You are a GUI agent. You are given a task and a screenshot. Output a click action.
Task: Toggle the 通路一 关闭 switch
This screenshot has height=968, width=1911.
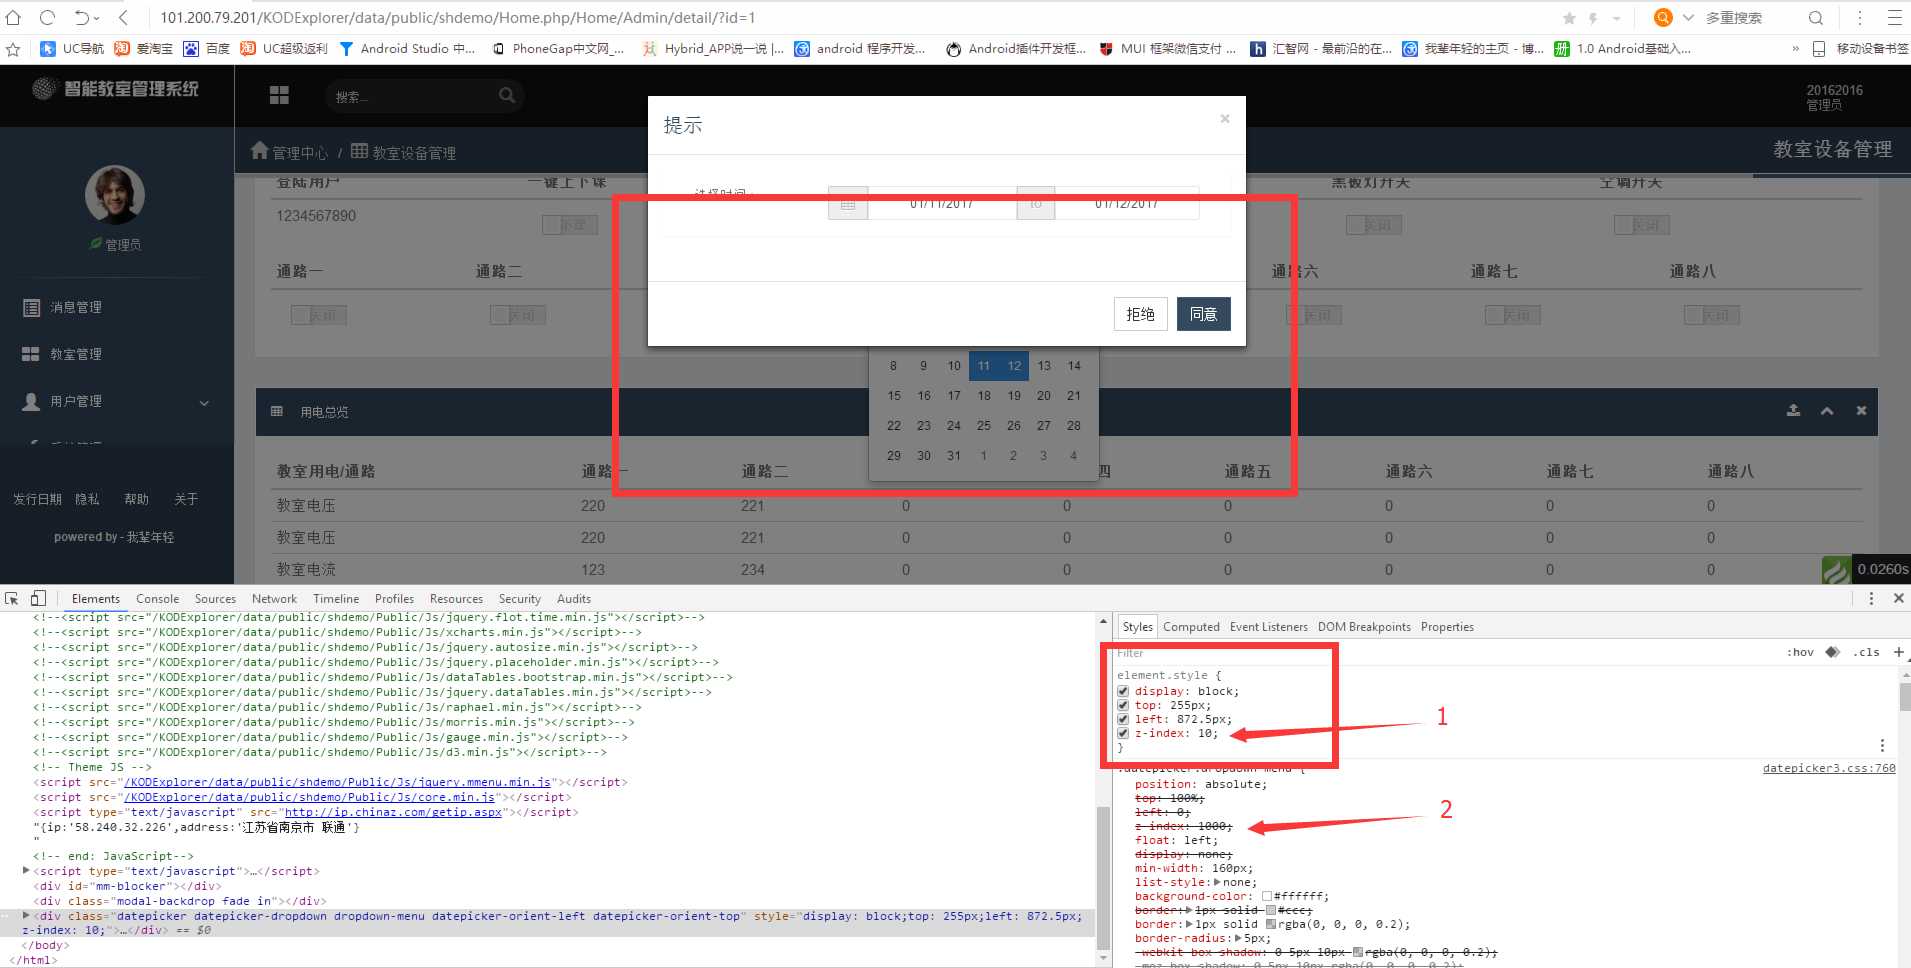pyautogui.click(x=319, y=315)
